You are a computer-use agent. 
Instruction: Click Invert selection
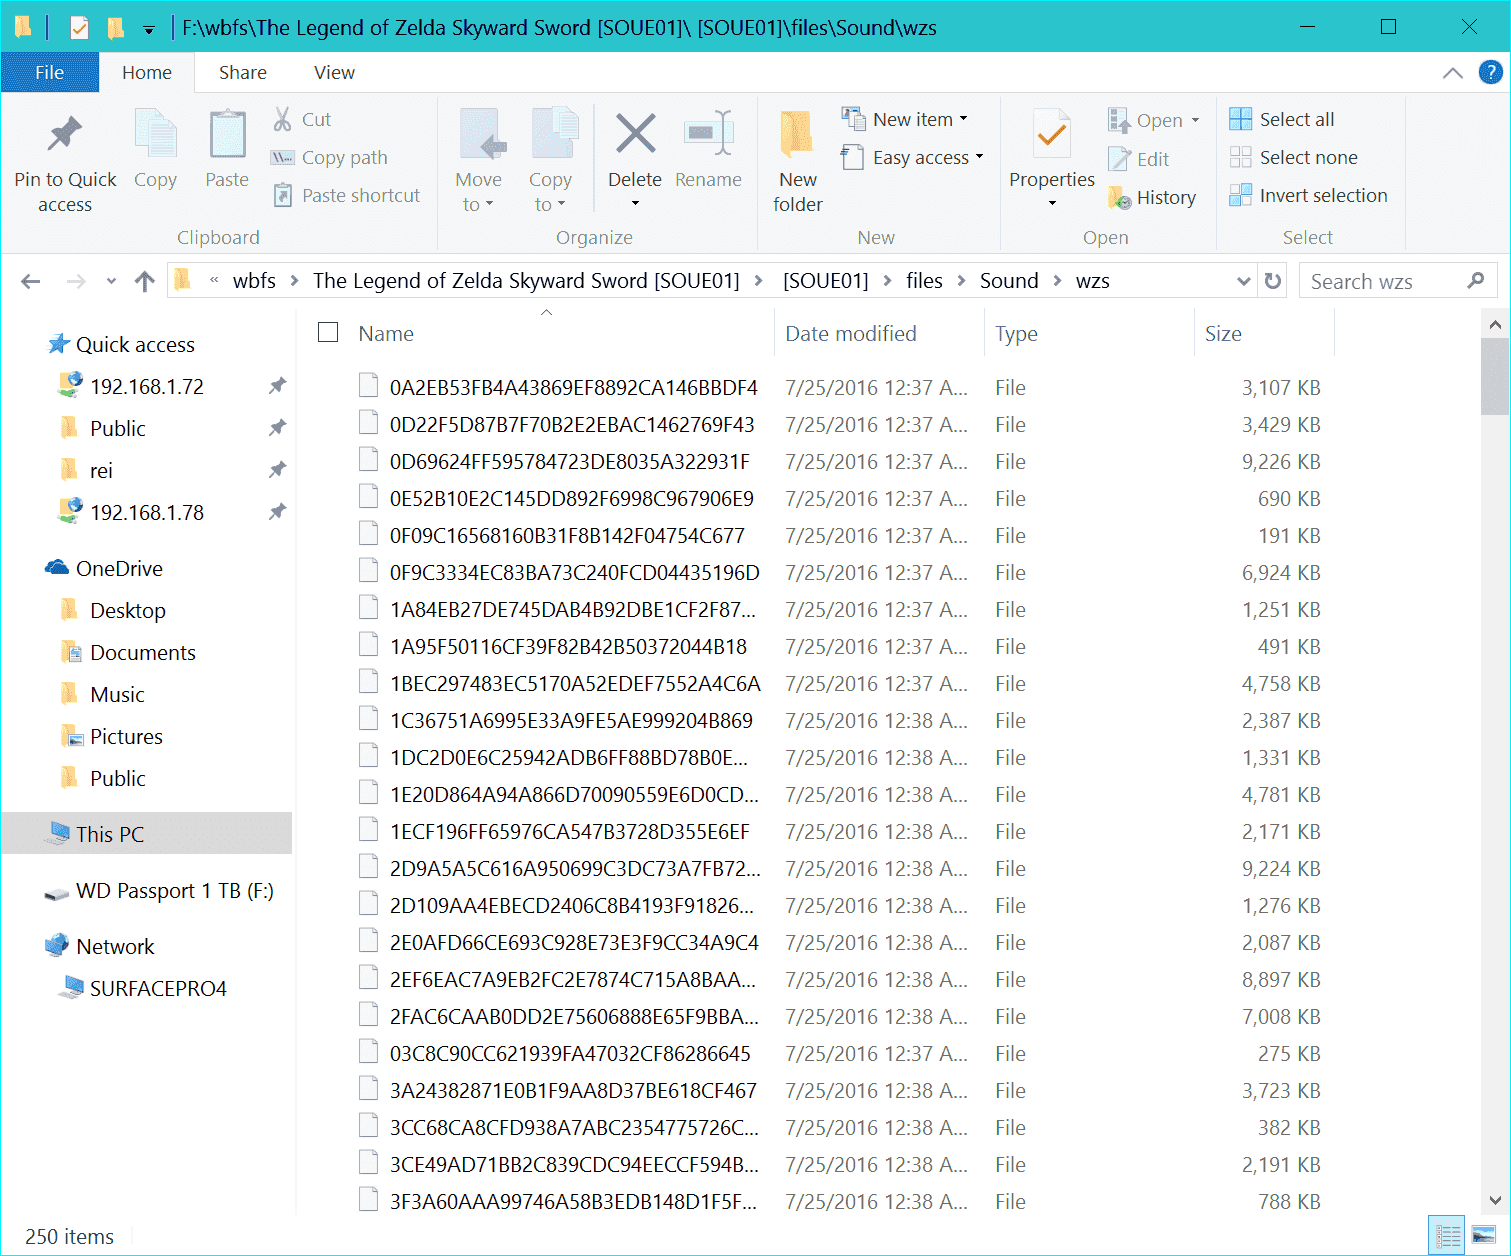[x=1308, y=195]
